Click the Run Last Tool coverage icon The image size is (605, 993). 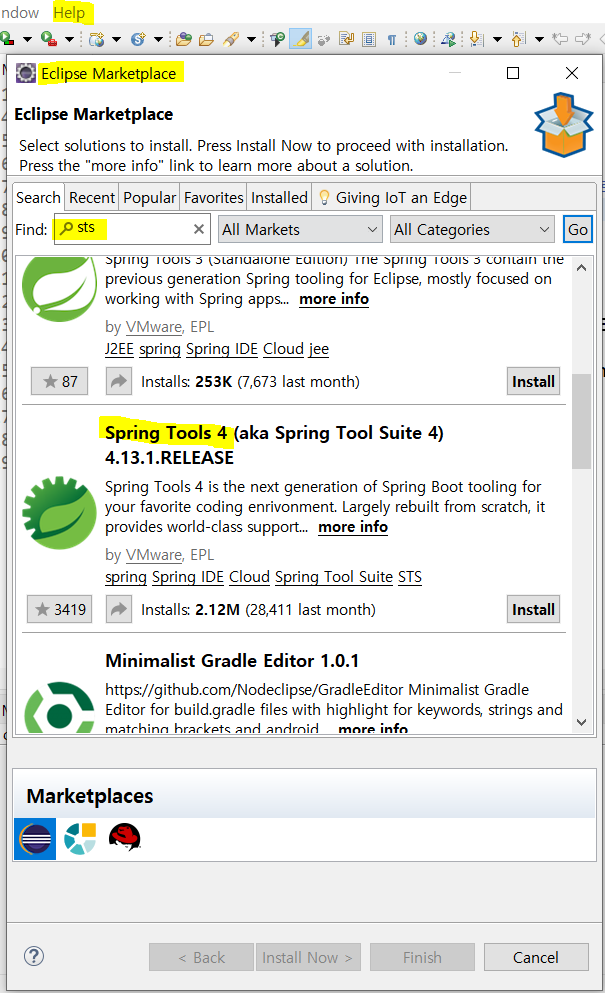point(49,39)
